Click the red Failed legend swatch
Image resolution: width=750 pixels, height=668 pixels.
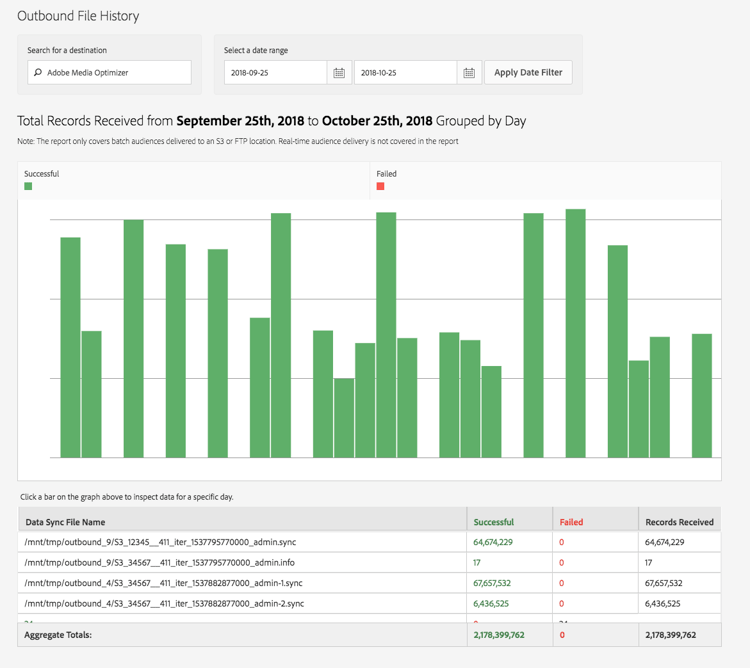click(380, 186)
